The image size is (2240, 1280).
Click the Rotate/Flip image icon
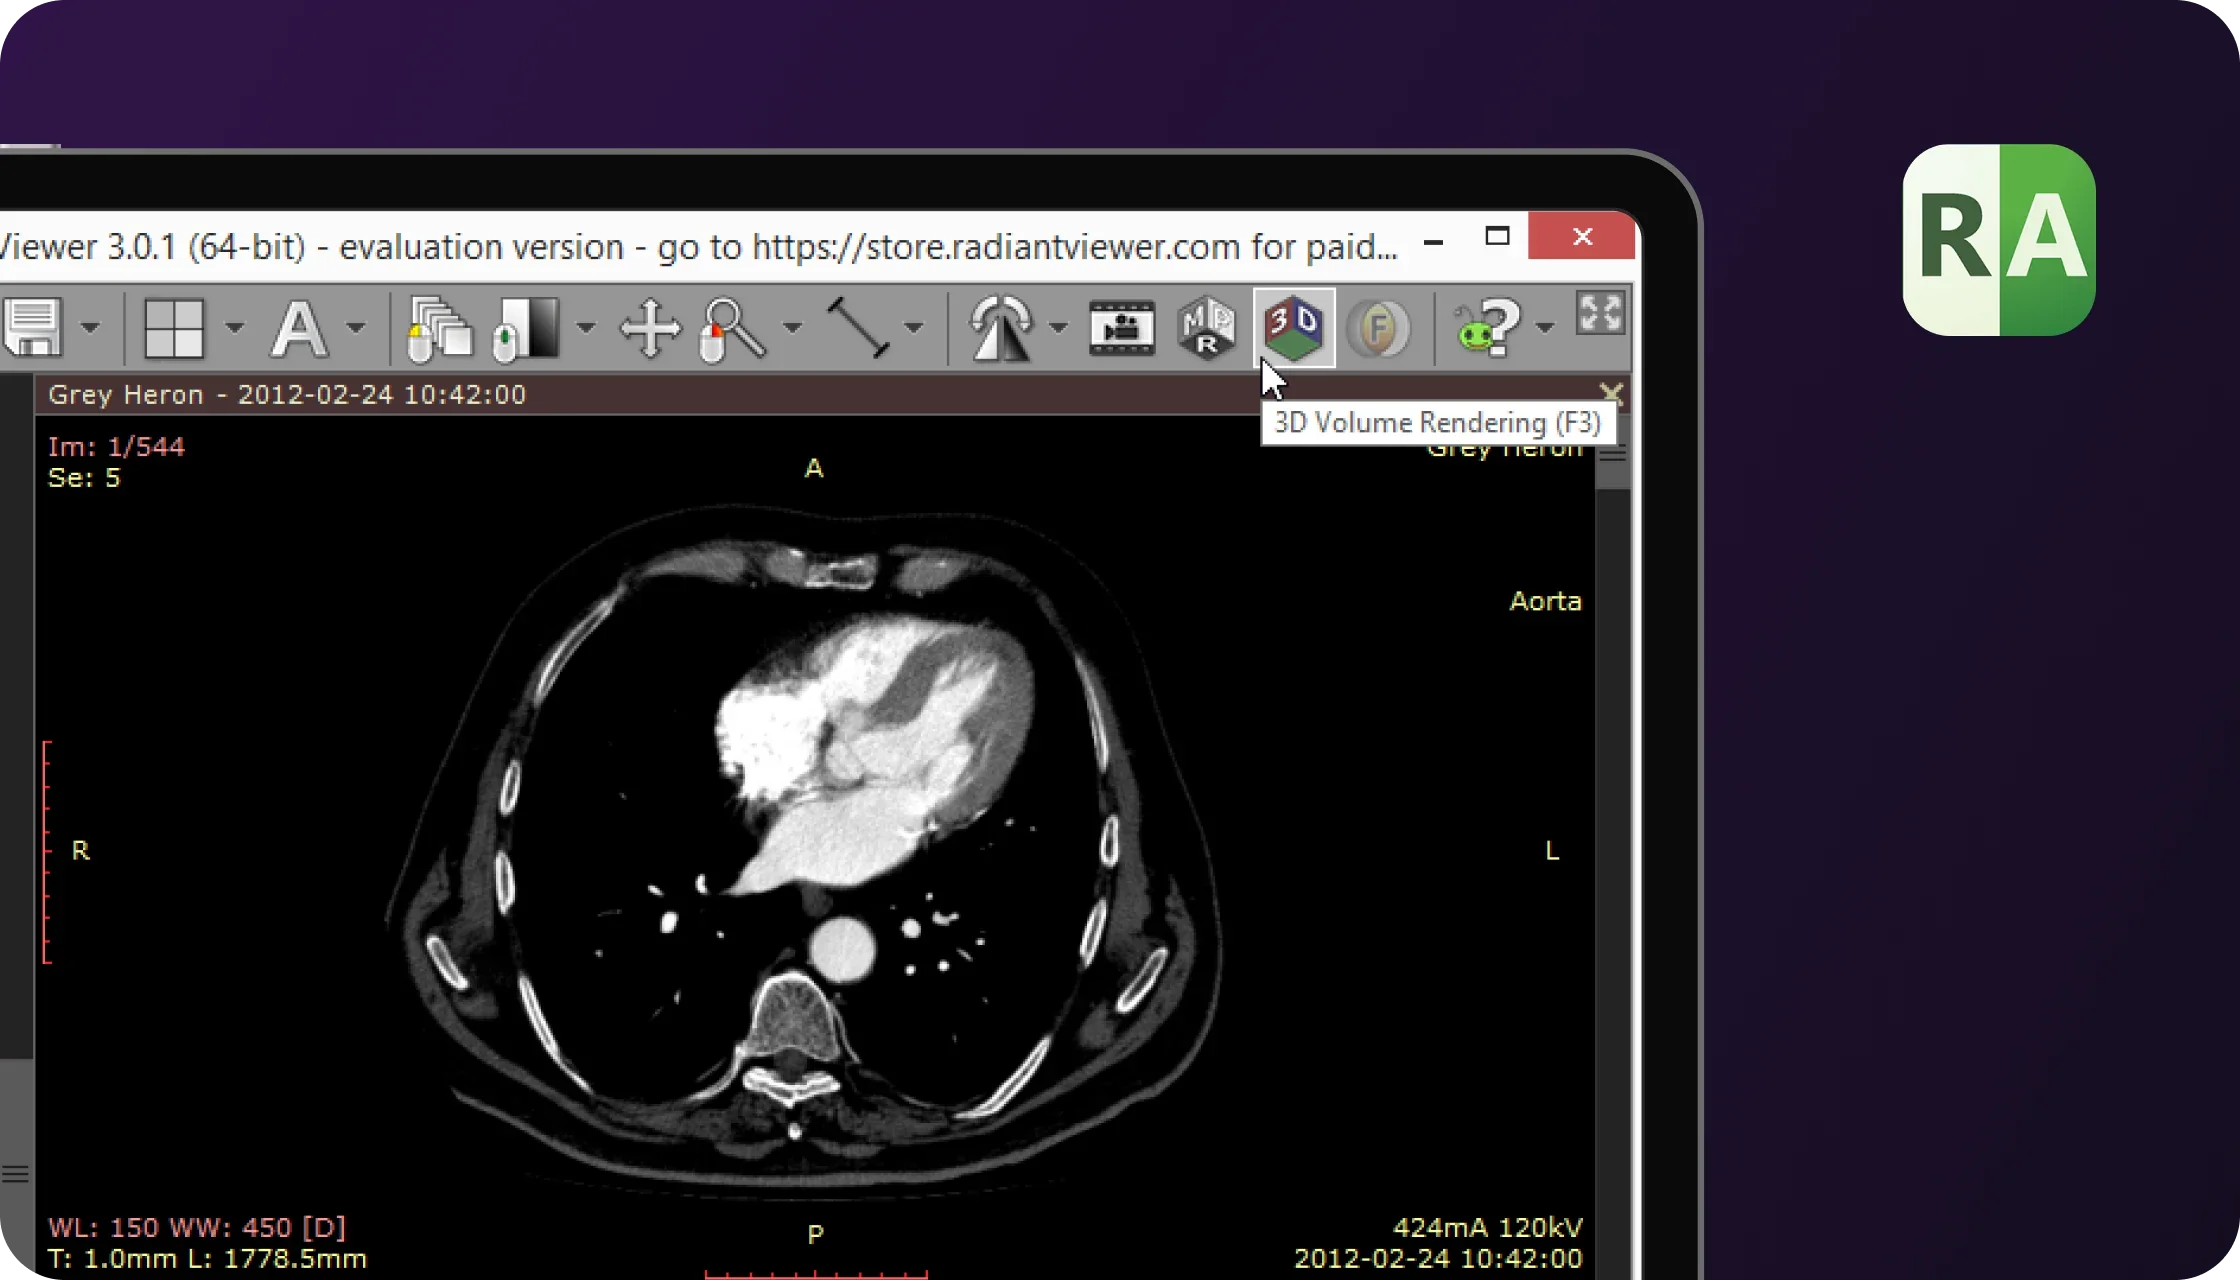click(x=1001, y=328)
